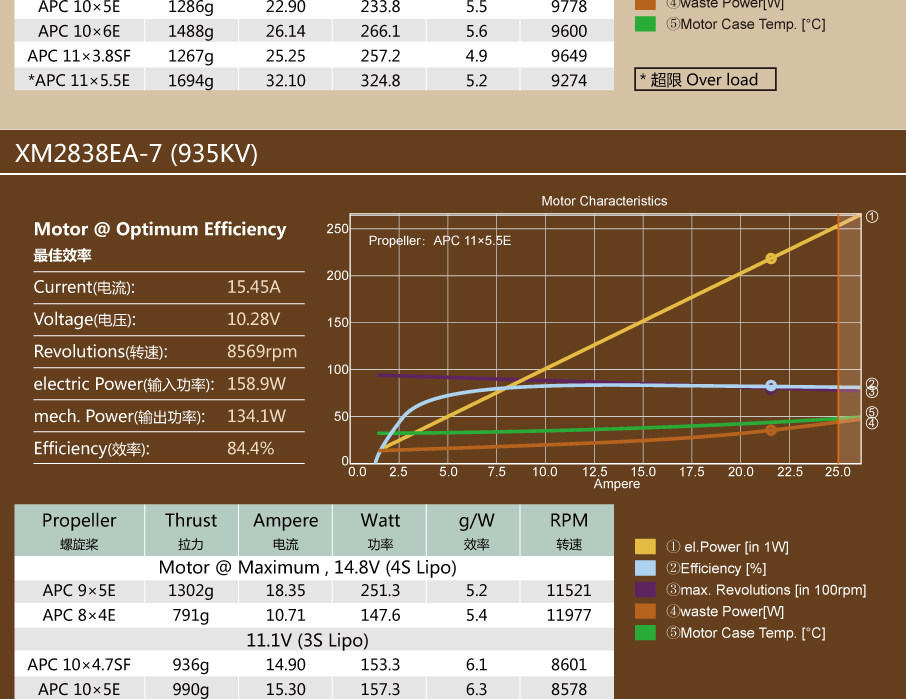The image size is (906, 699).
Task: Click the light blue Efficiency legend swatch
Action: point(645,568)
